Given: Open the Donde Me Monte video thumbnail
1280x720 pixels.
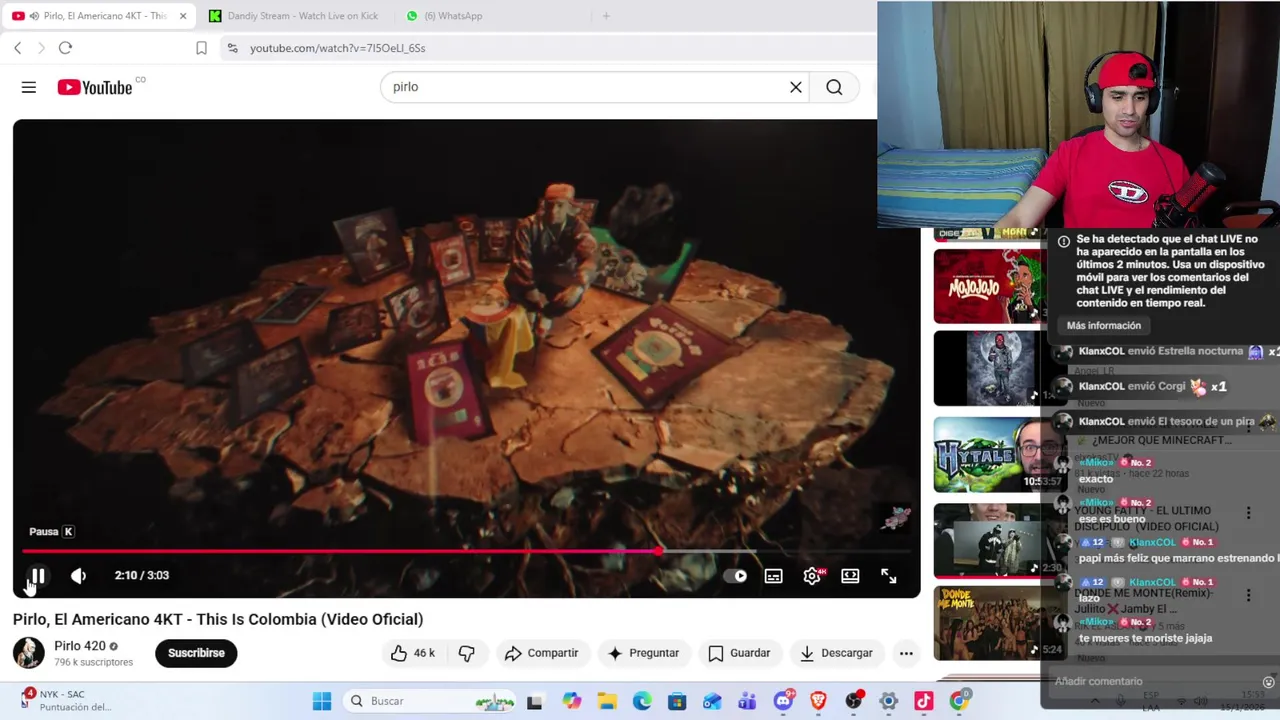Looking at the screenshot, I should [988, 623].
